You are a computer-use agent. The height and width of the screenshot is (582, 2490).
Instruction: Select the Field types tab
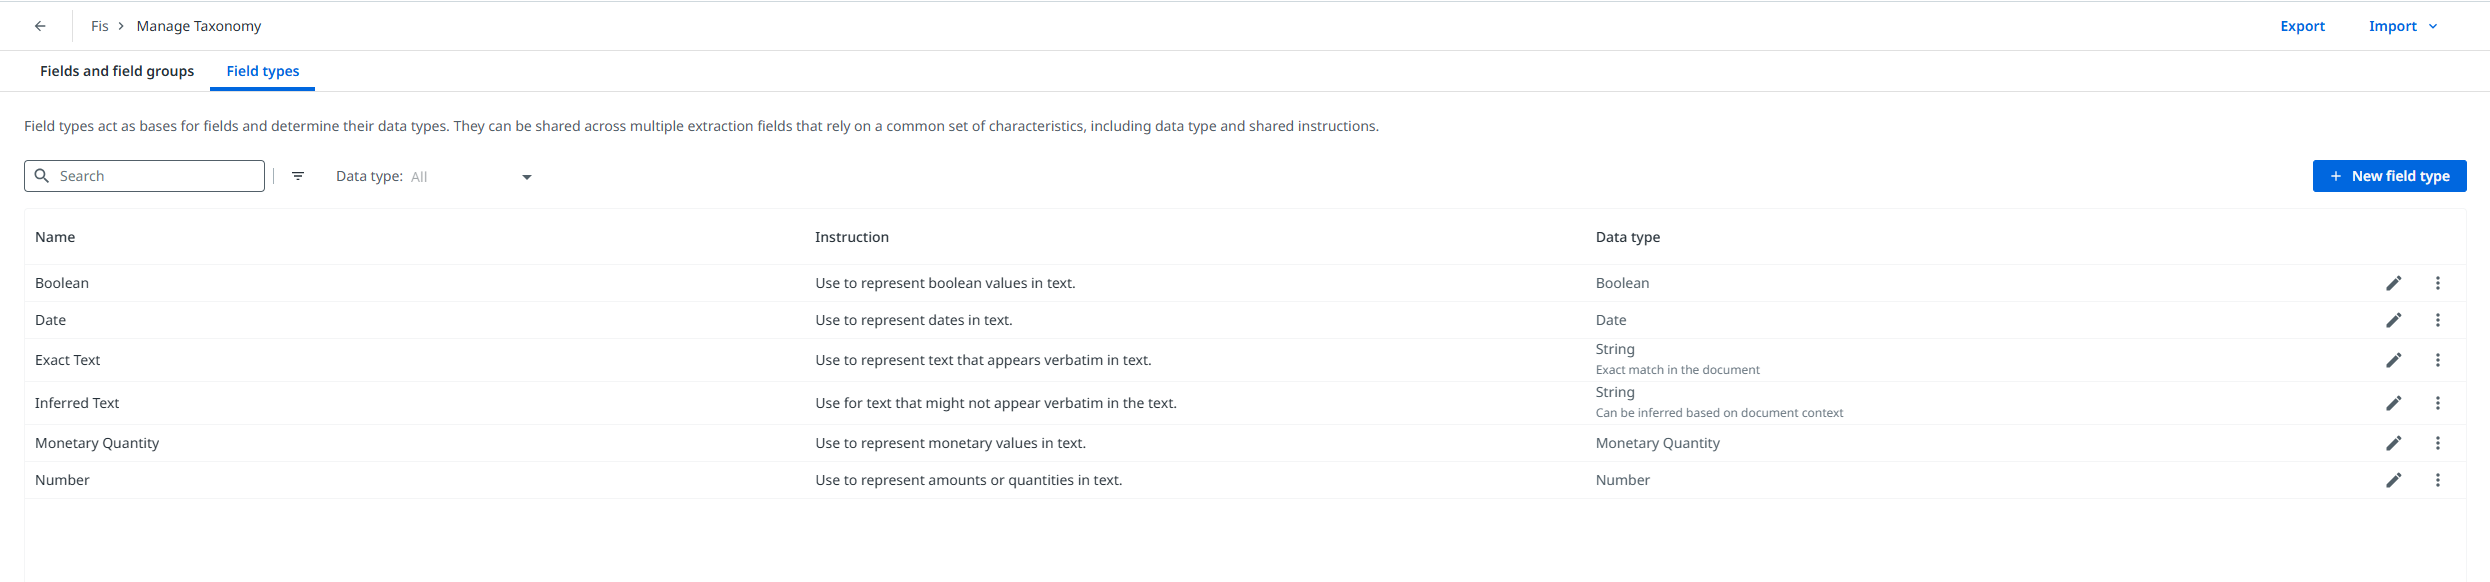click(263, 71)
